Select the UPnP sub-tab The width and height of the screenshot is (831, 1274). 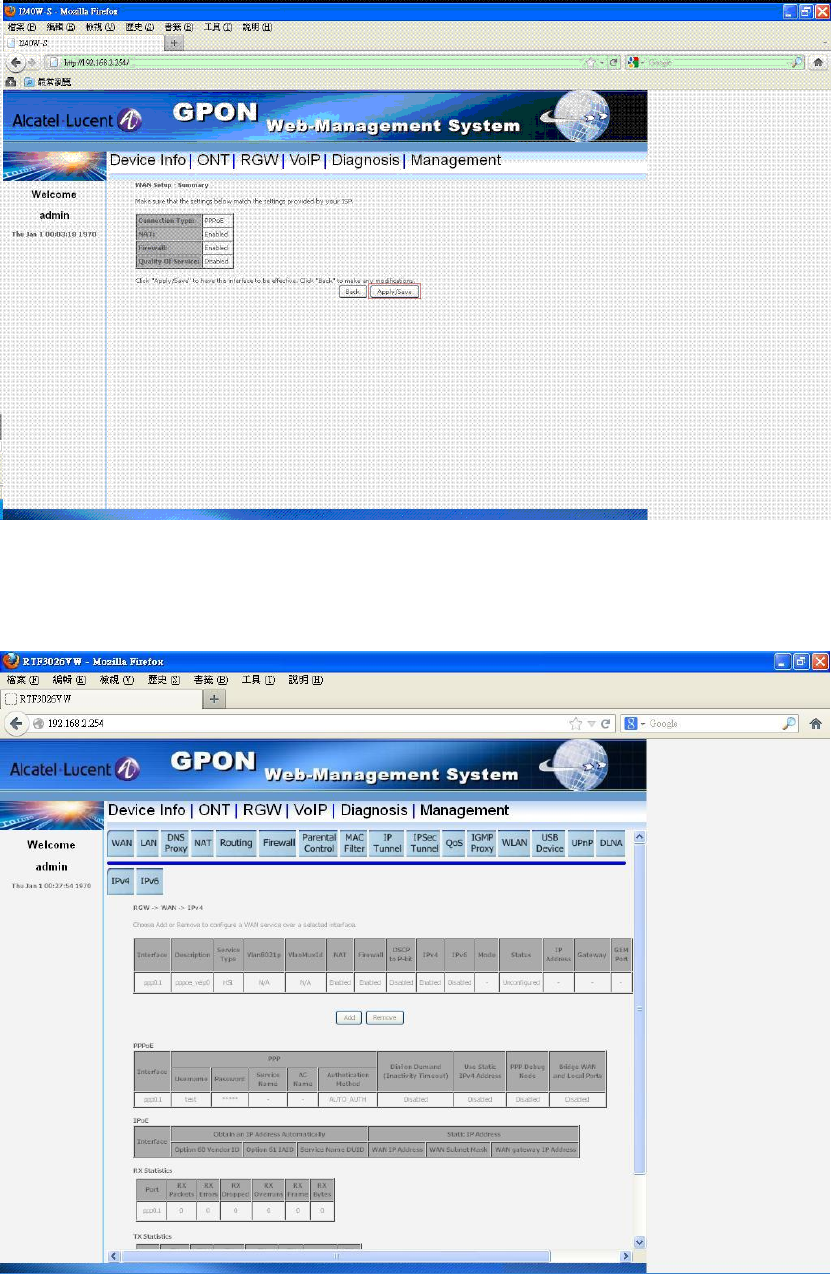click(581, 843)
